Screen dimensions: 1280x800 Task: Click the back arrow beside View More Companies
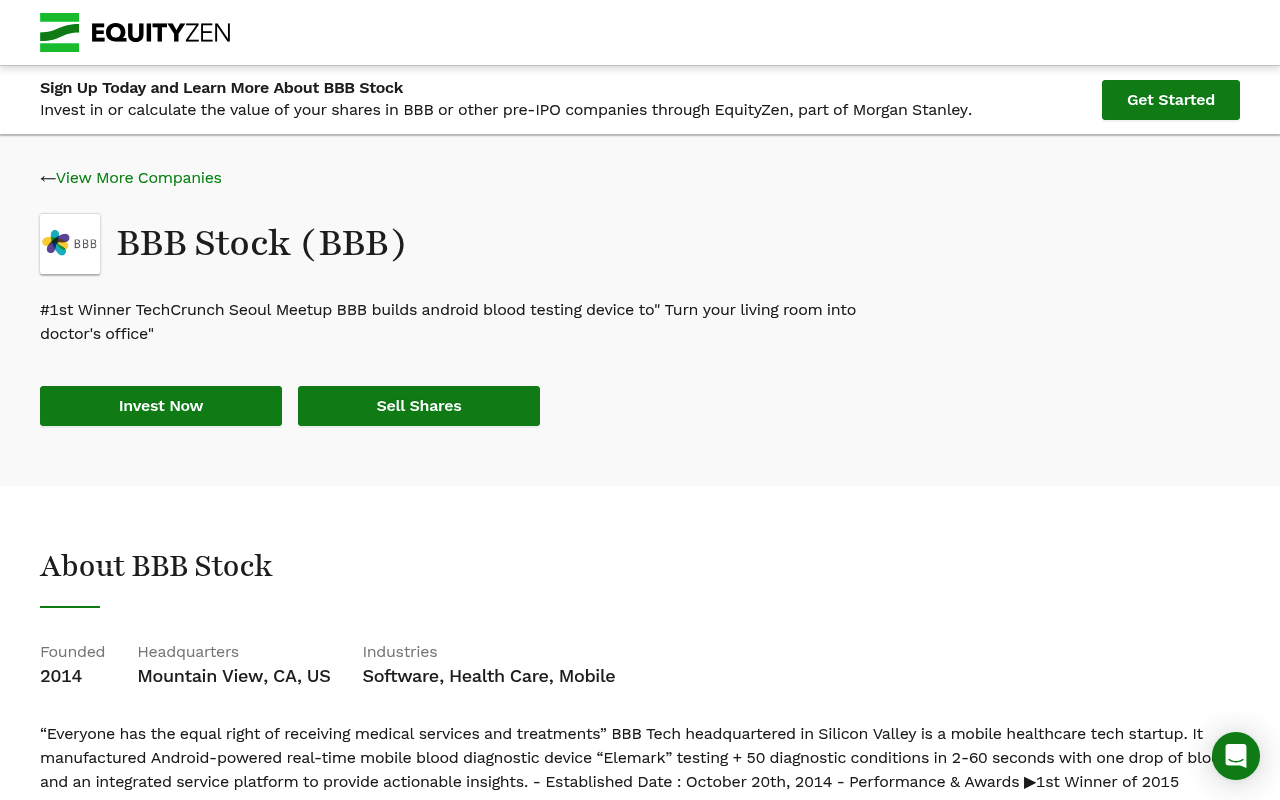48,178
